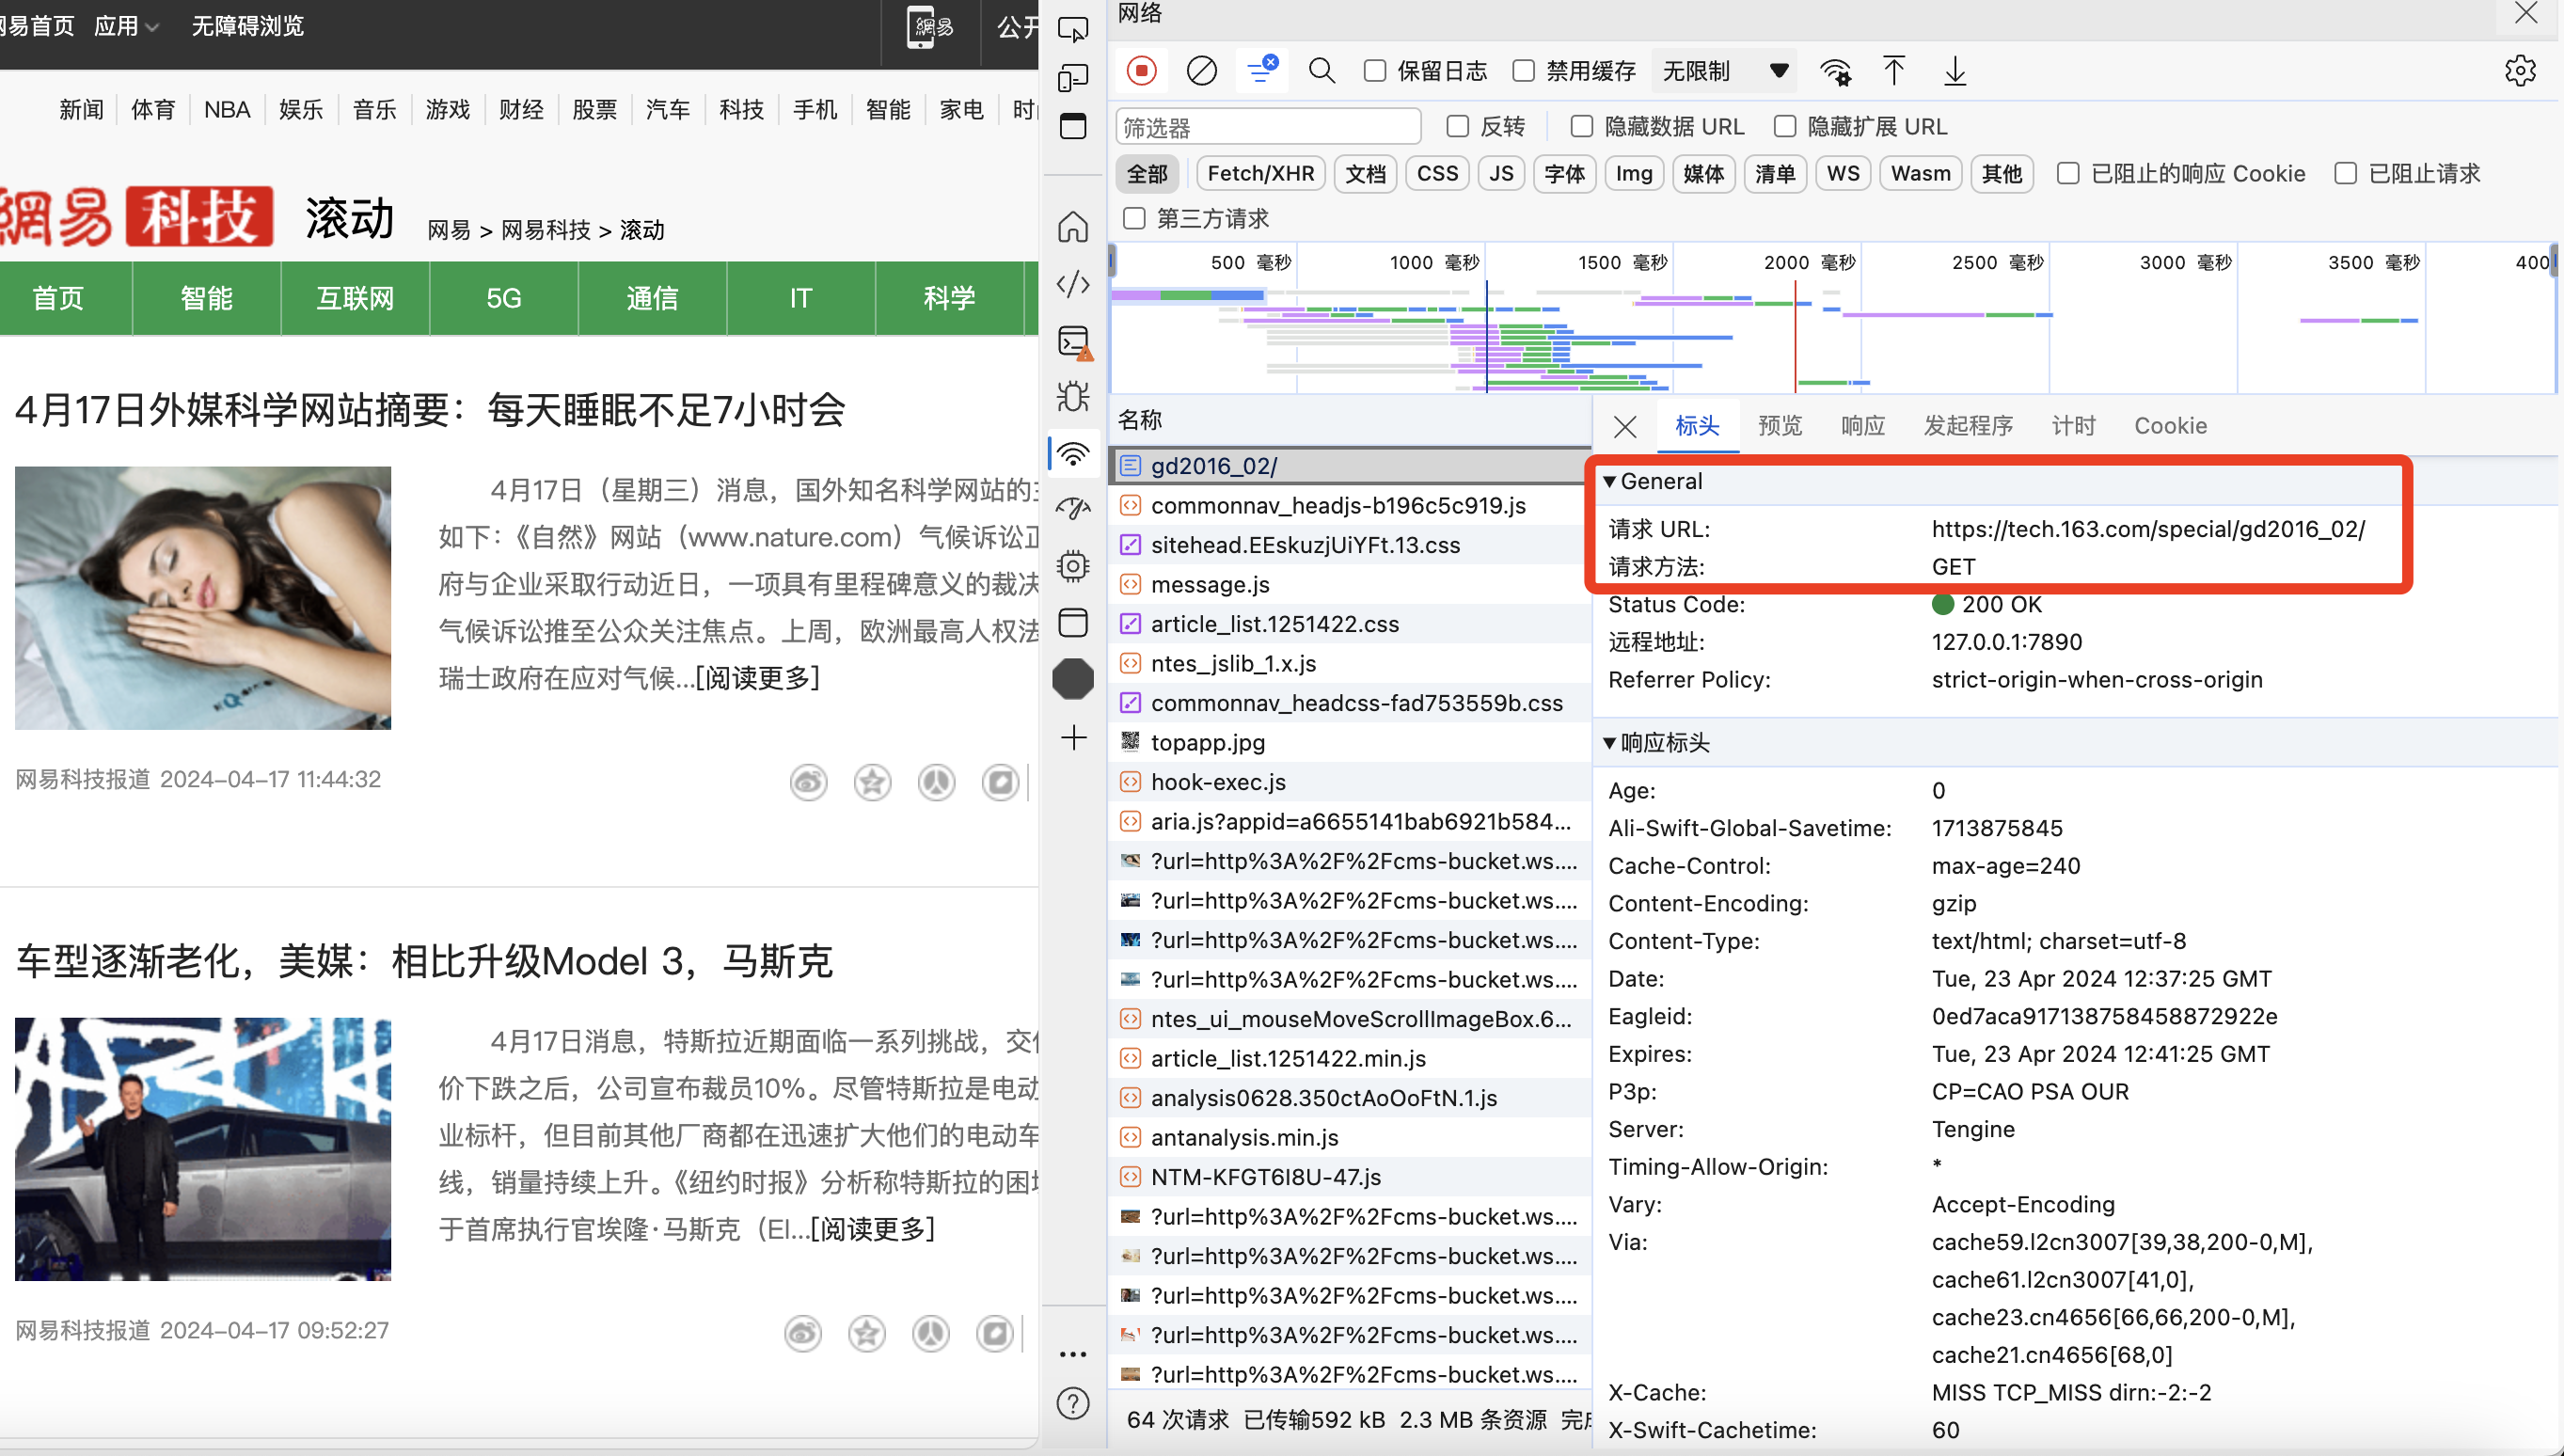This screenshot has height=1456, width=2564.
Task: Check the 第三方请求 checkbox
Action: [1134, 218]
